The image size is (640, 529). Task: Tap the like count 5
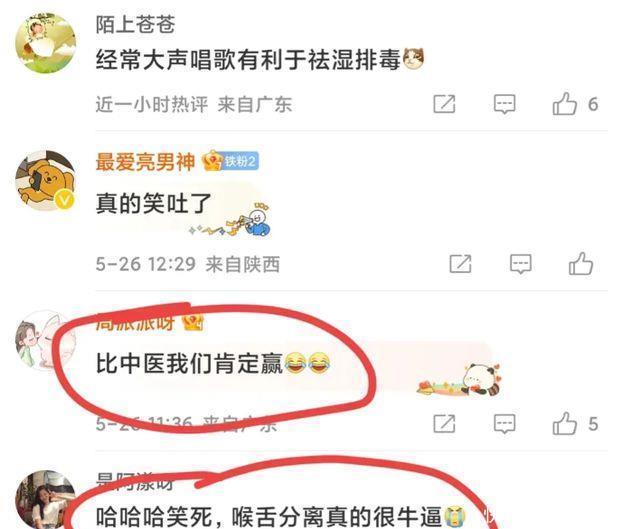pyautogui.click(x=593, y=424)
